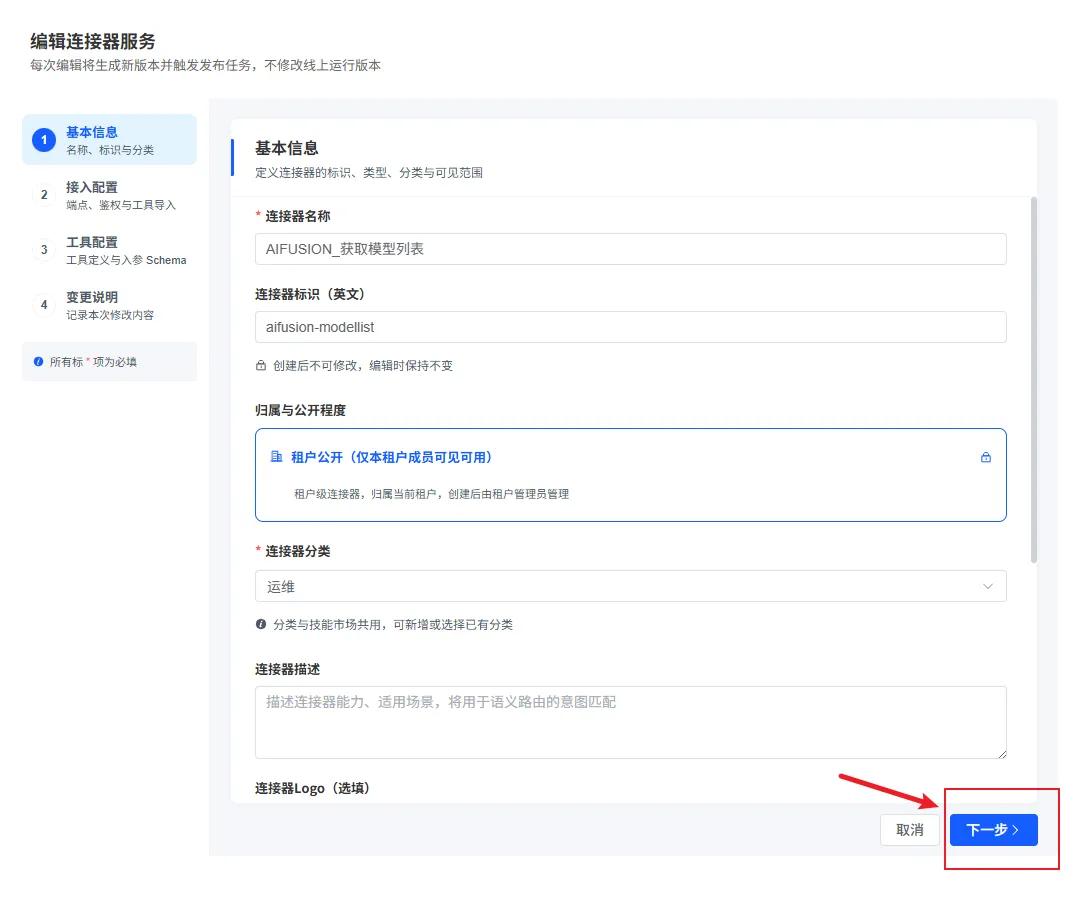This screenshot has height=909, width=1074.
Task: Click into the 连接器描述 text area
Action: (631, 722)
